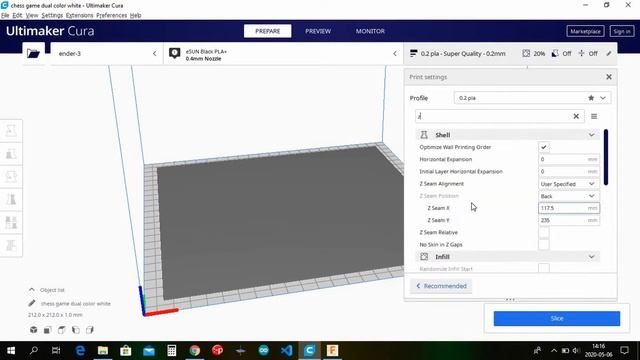The height and width of the screenshot is (360, 640).
Task: Click the Initial Layer Horizontal Expansion field
Action: click(569, 171)
